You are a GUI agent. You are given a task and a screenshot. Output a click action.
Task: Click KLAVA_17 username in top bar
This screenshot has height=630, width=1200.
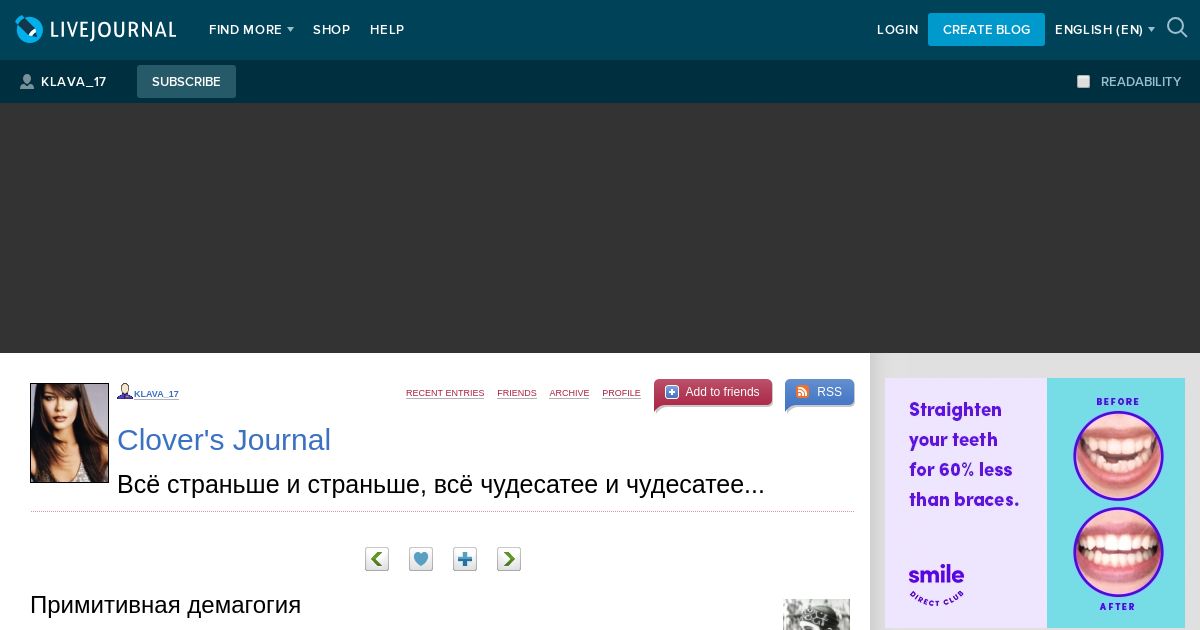click(x=73, y=82)
